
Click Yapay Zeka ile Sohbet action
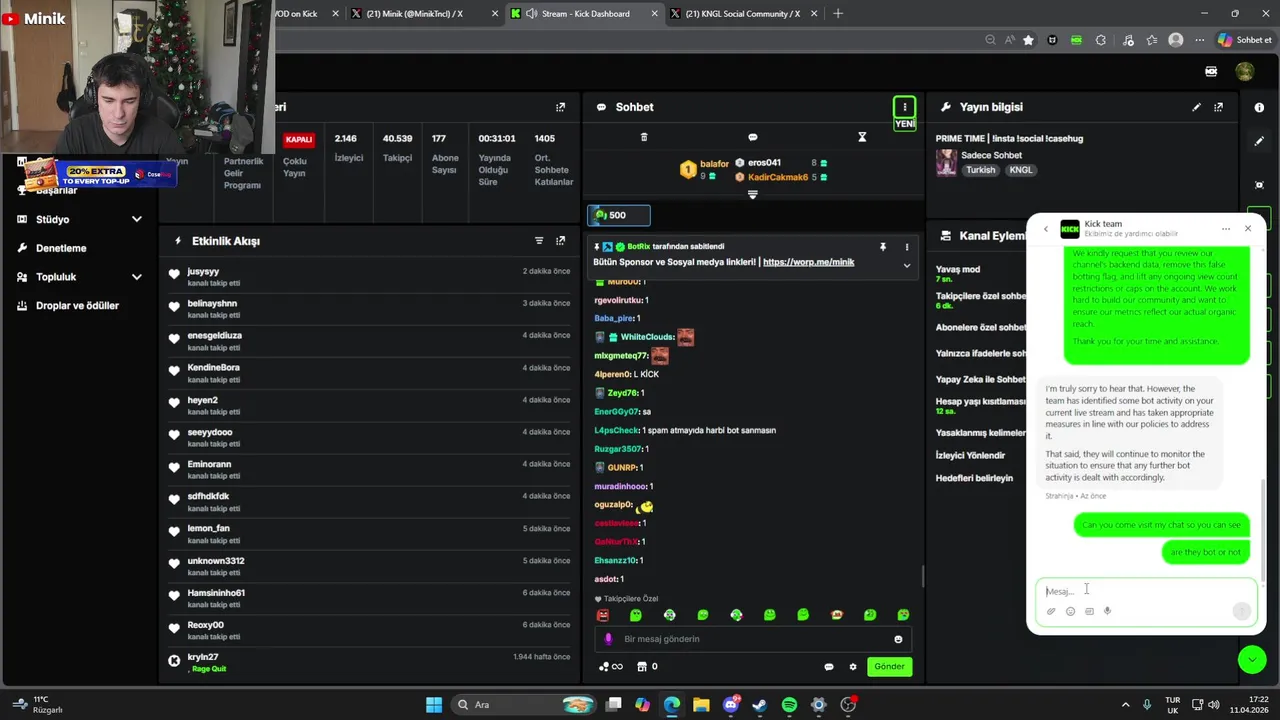click(981, 380)
